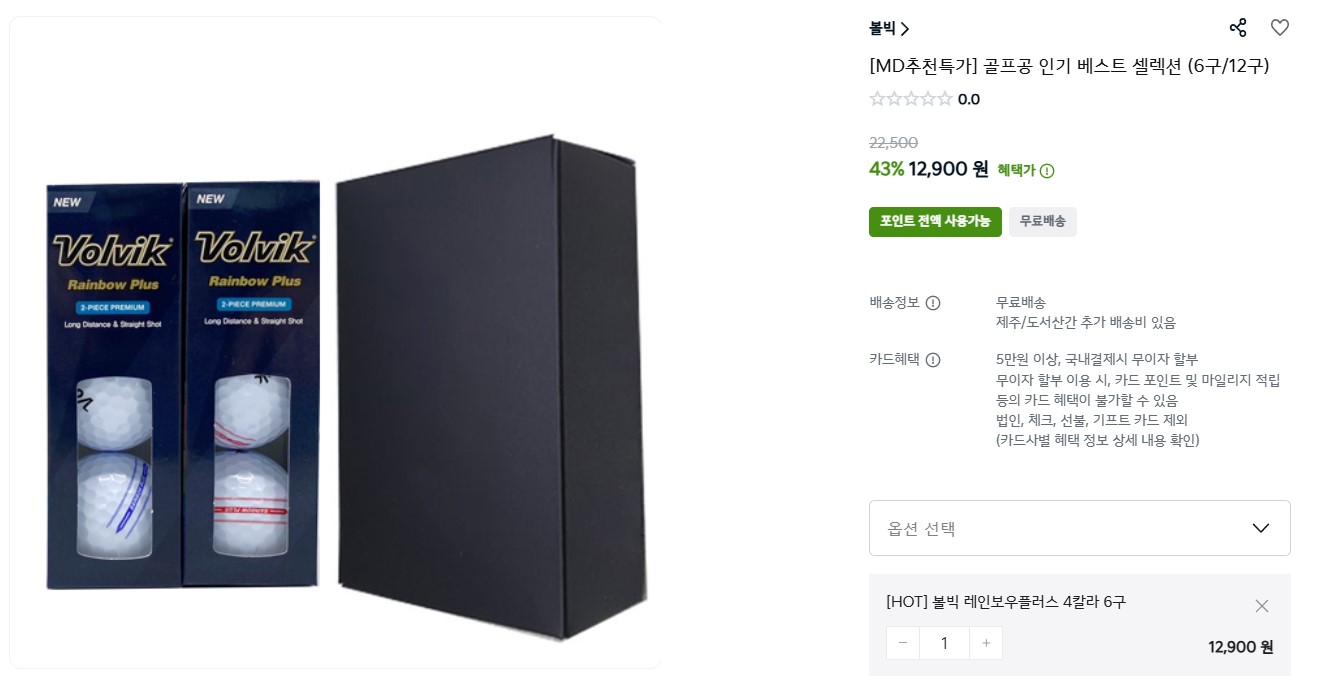
Task: Add product to wishlist with heart icon
Action: click(x=1280, y=28)
